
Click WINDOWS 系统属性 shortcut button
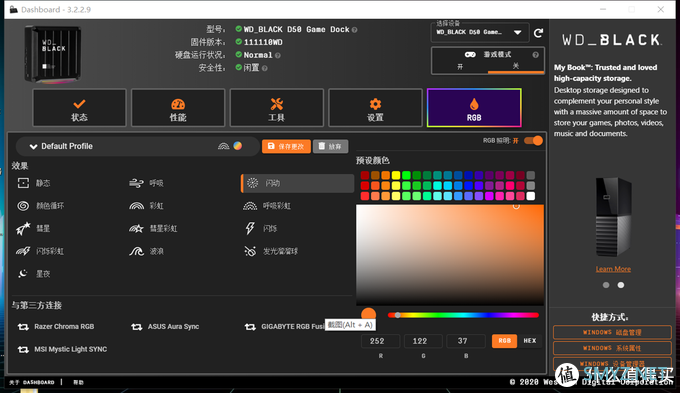click(612, 348)
